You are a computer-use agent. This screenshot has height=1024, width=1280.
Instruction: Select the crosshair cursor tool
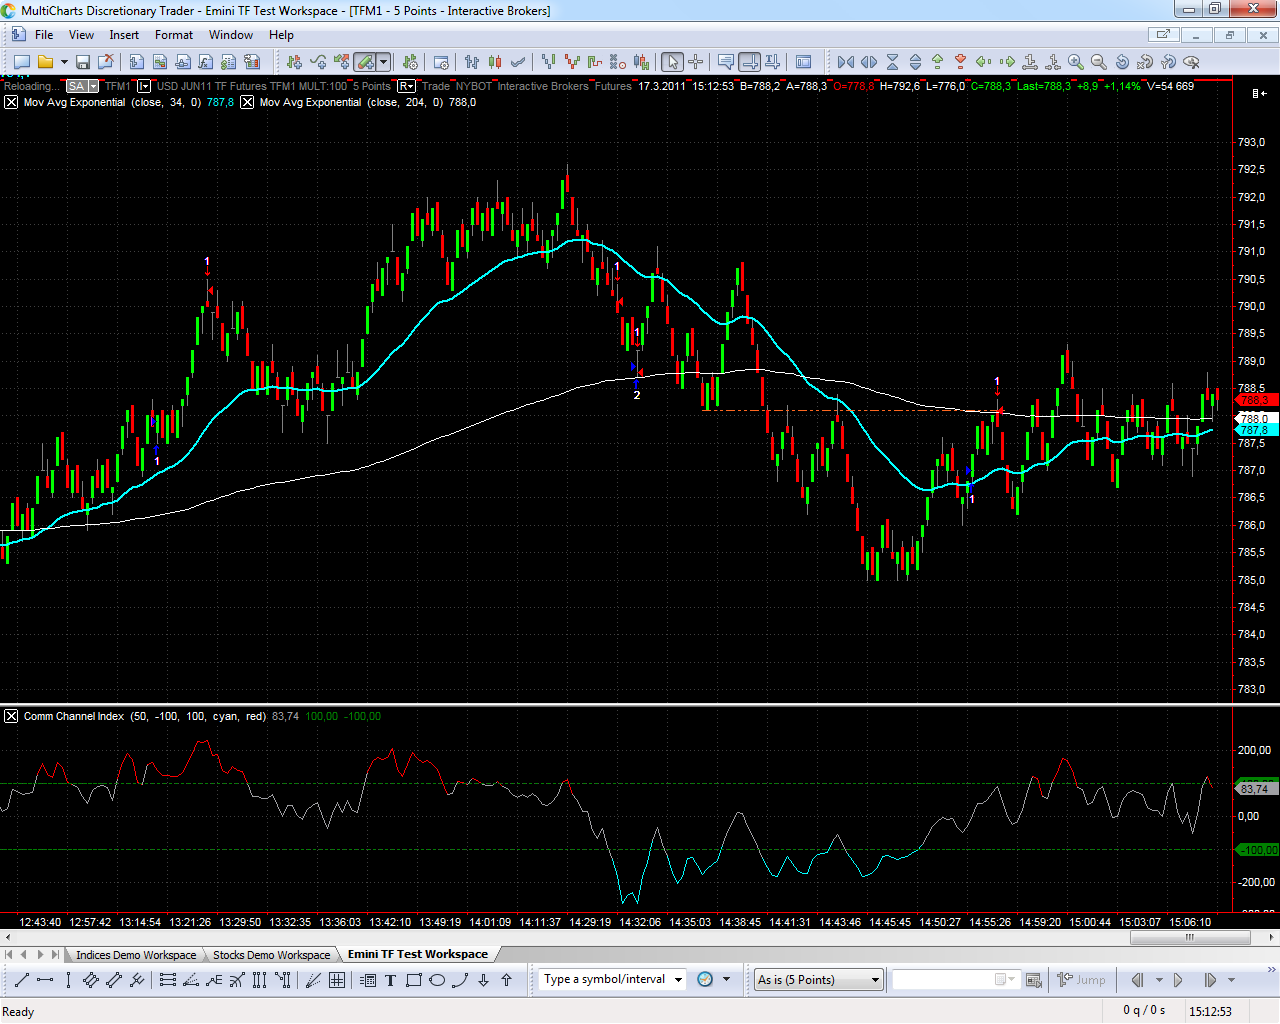(696, 62)
